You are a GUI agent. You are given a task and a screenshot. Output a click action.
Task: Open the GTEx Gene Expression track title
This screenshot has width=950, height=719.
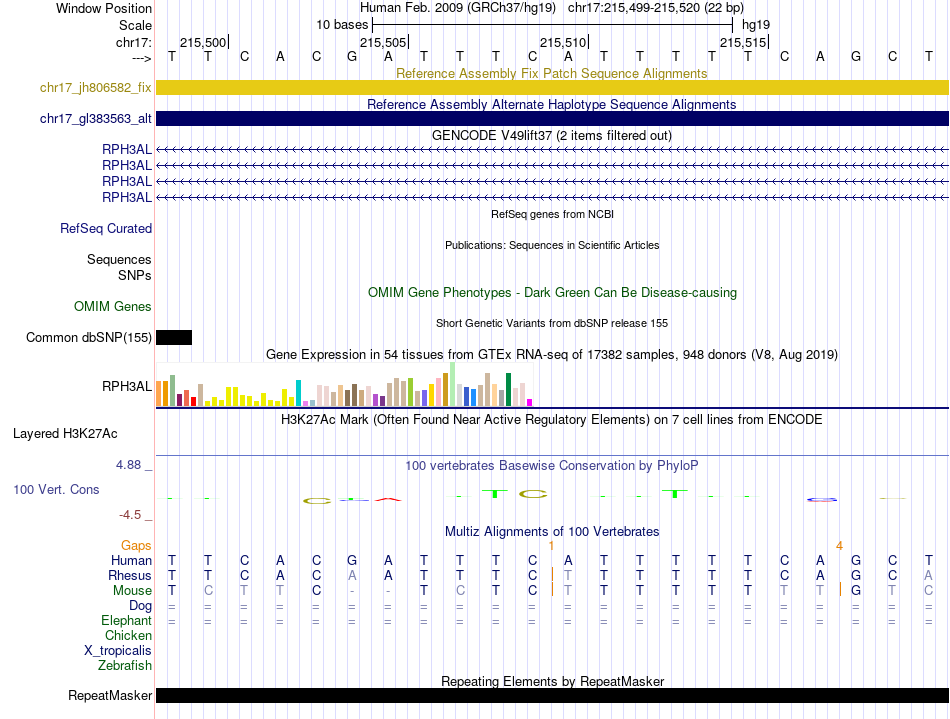click(552, 354)
